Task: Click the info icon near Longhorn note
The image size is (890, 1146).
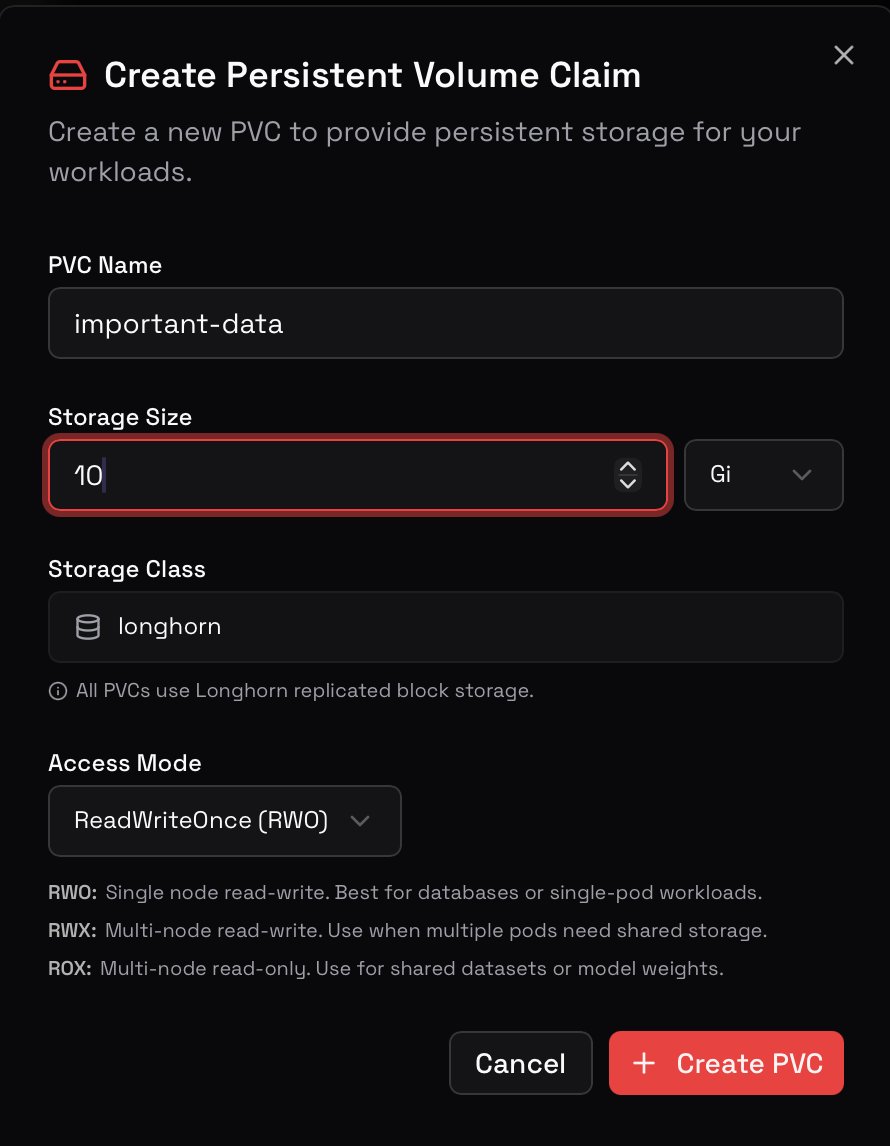Action: pyautogui.click(x=58, y=691)
